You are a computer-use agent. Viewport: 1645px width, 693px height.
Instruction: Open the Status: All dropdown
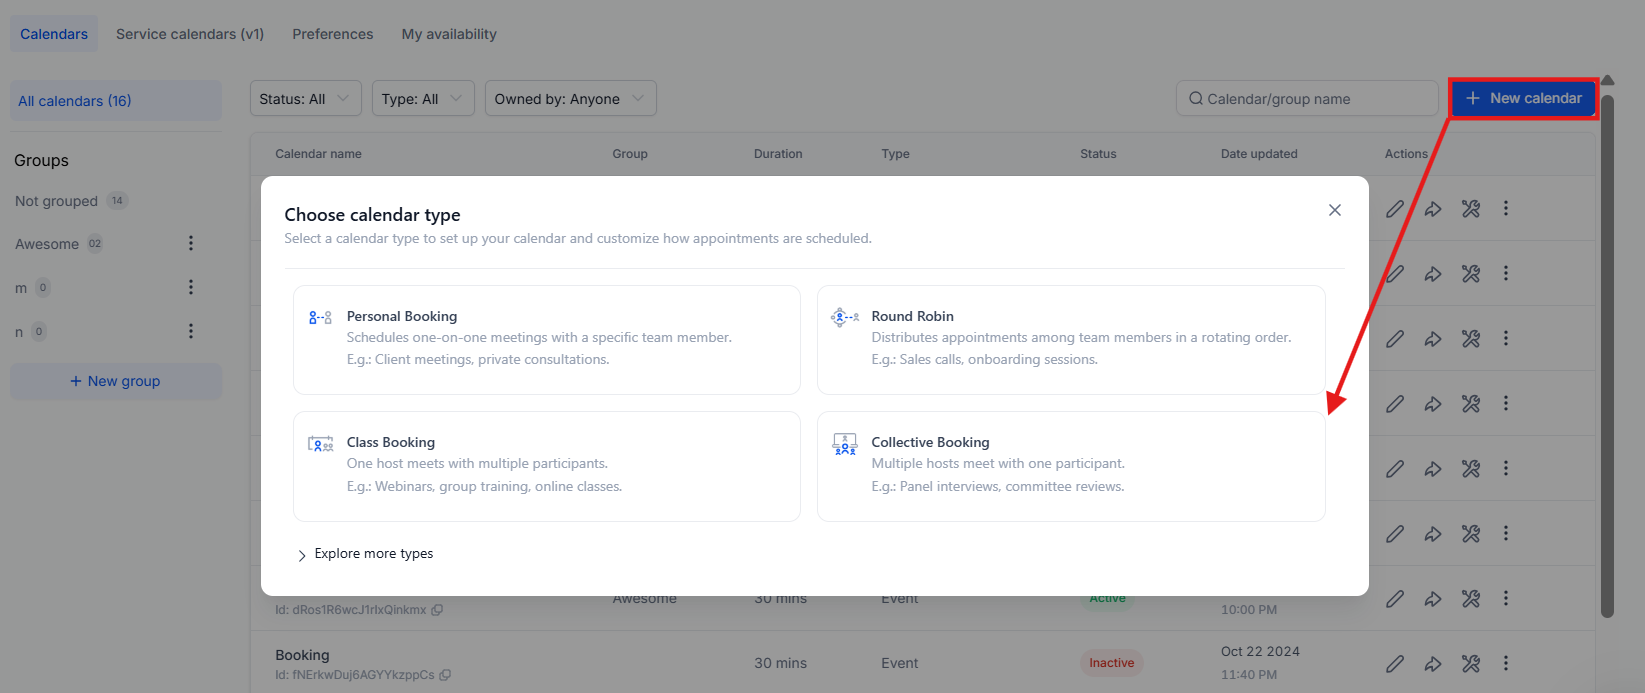click(x=305, y=99)
